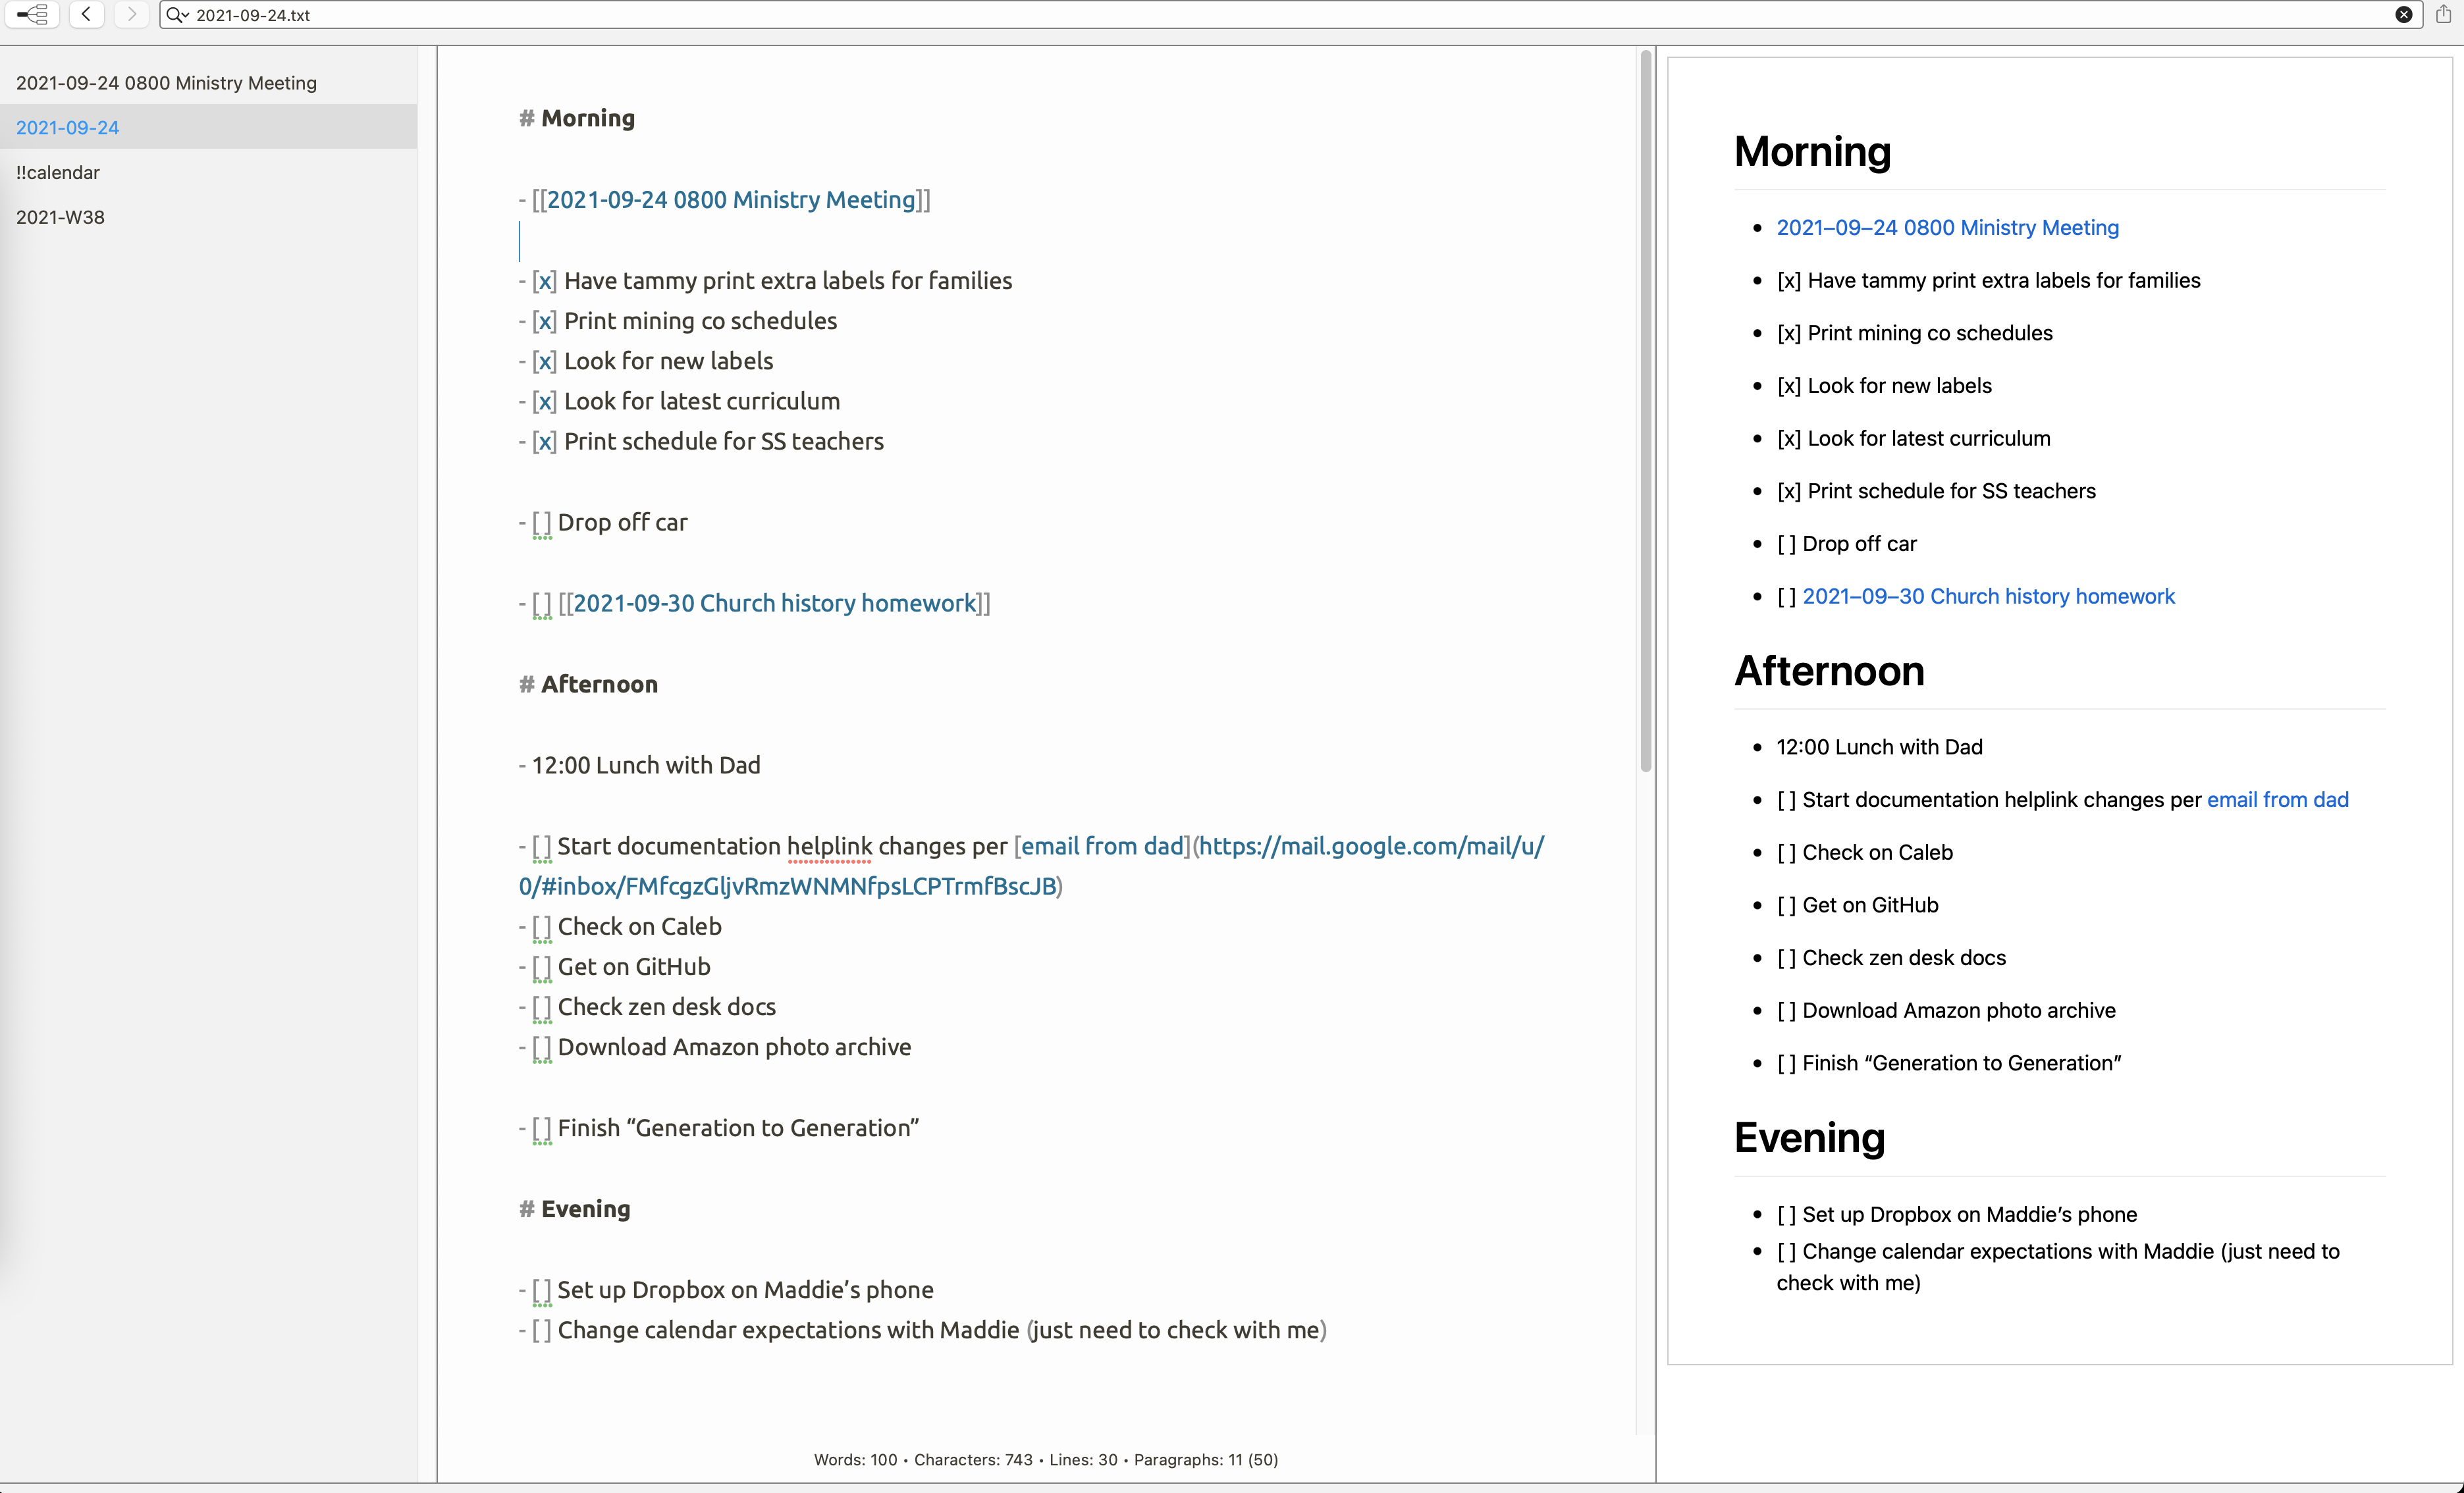Uncheck Print mining co schedules in the editor
The width and height of the screenshot is (2464, 1493).
(544, 321)
